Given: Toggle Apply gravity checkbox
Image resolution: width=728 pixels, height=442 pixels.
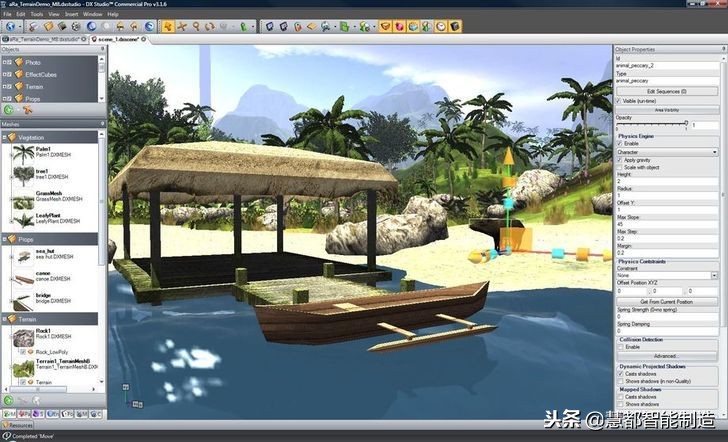Looking at the screenshot, I should 619,160.
